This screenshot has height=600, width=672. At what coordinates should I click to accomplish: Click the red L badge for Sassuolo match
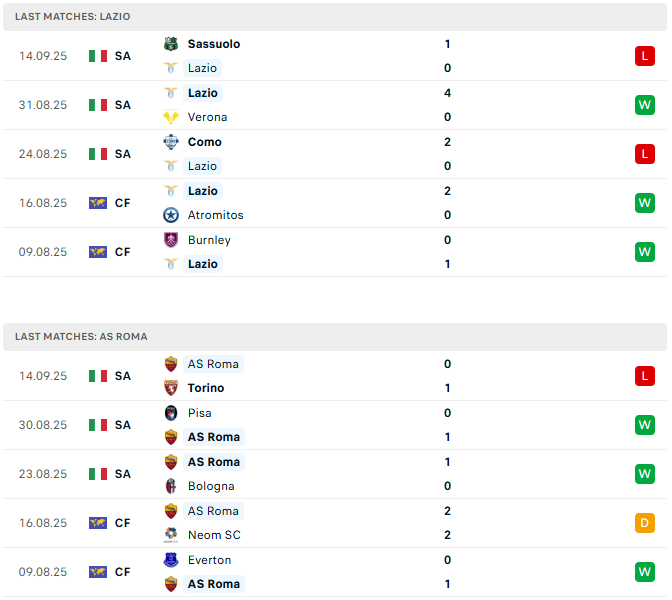[645, 56]
